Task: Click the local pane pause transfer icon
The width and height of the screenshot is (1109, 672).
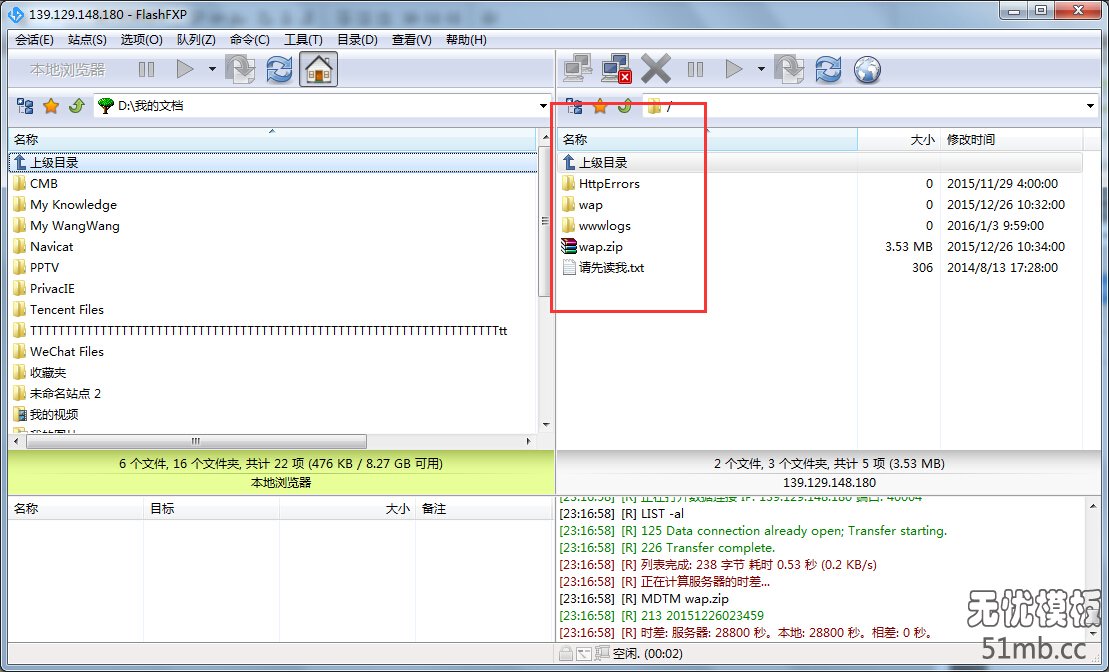Action: [146, 69]
